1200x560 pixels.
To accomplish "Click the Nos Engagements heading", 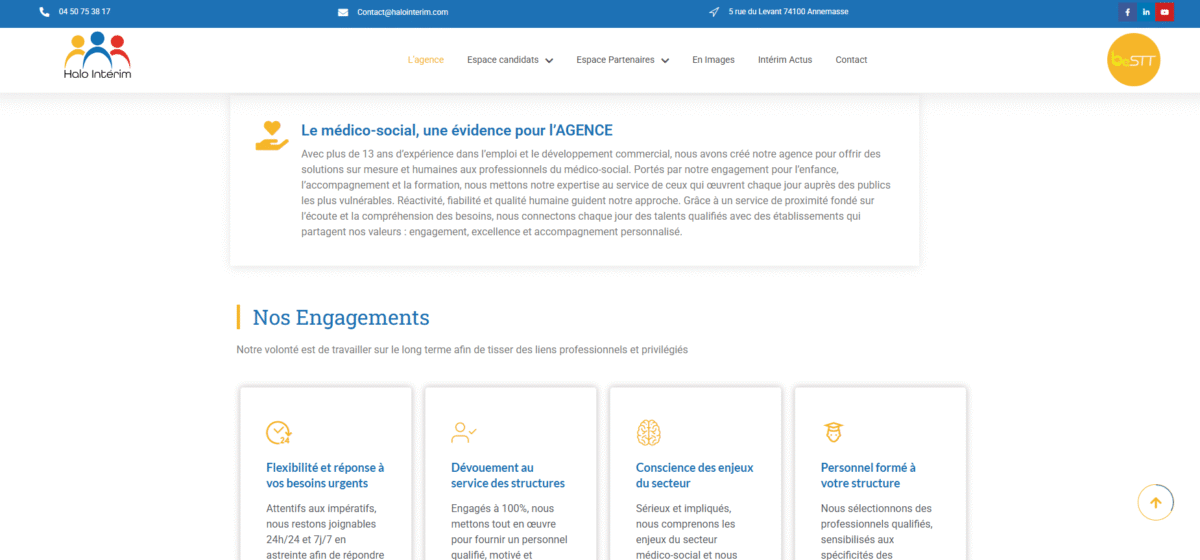I will [341, 317].
